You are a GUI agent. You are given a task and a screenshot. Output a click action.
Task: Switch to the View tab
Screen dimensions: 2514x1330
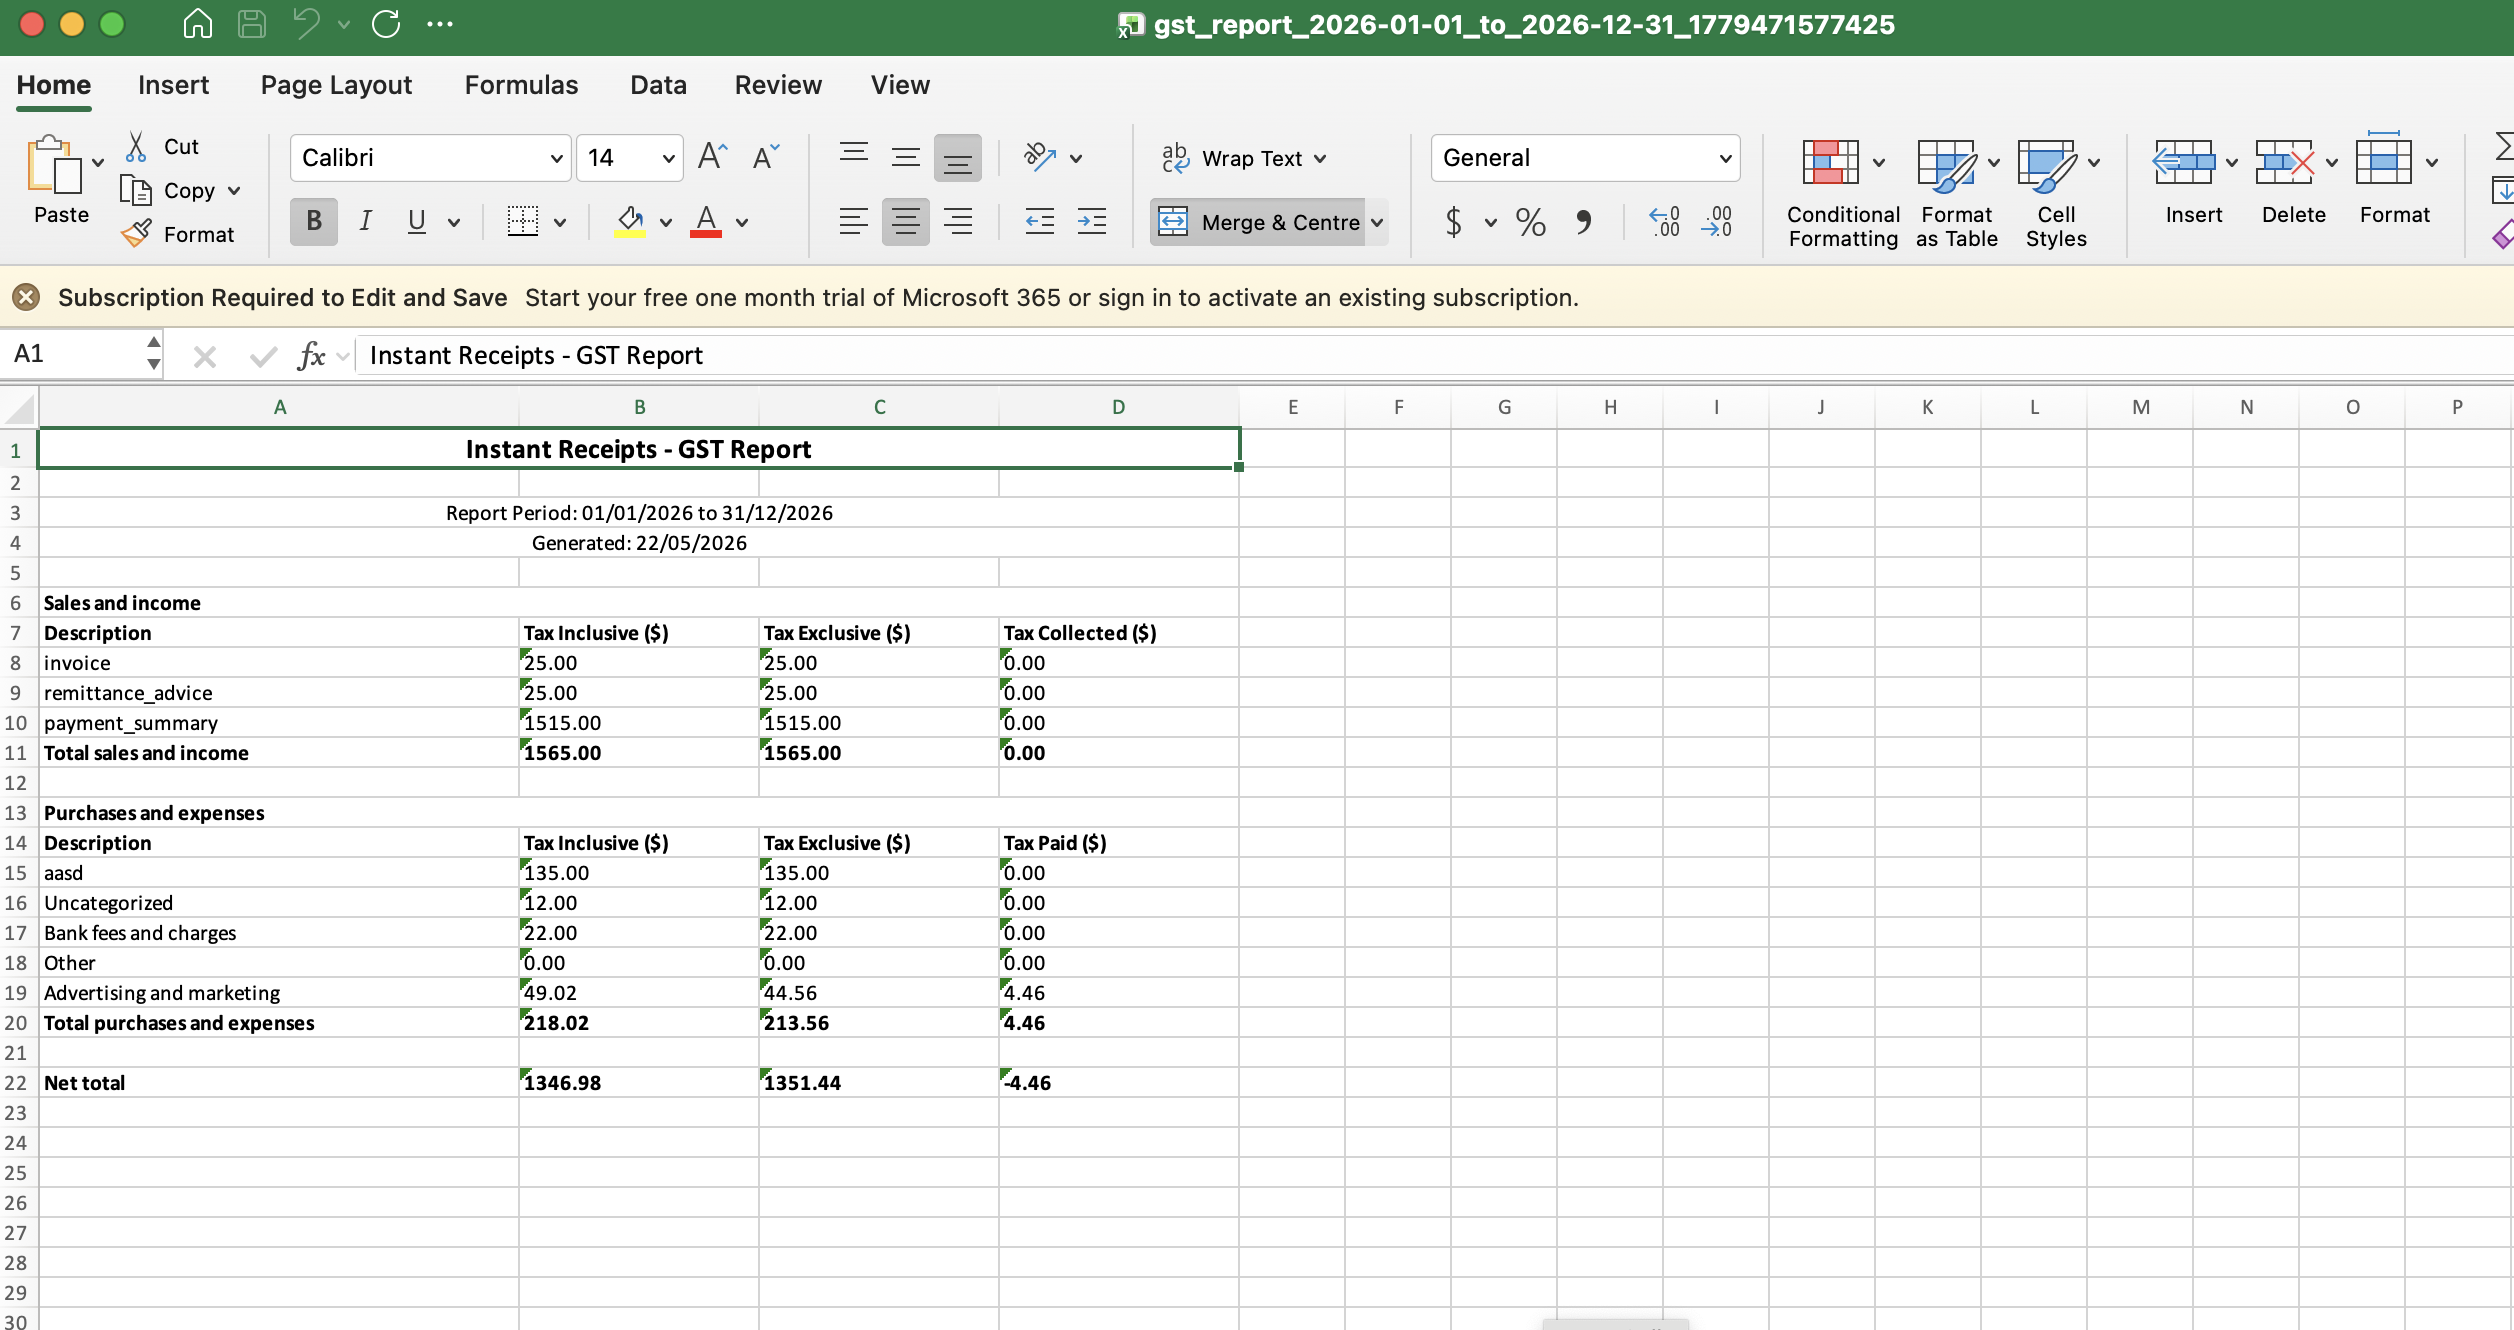pyautogui.click(x=900, y=85)
